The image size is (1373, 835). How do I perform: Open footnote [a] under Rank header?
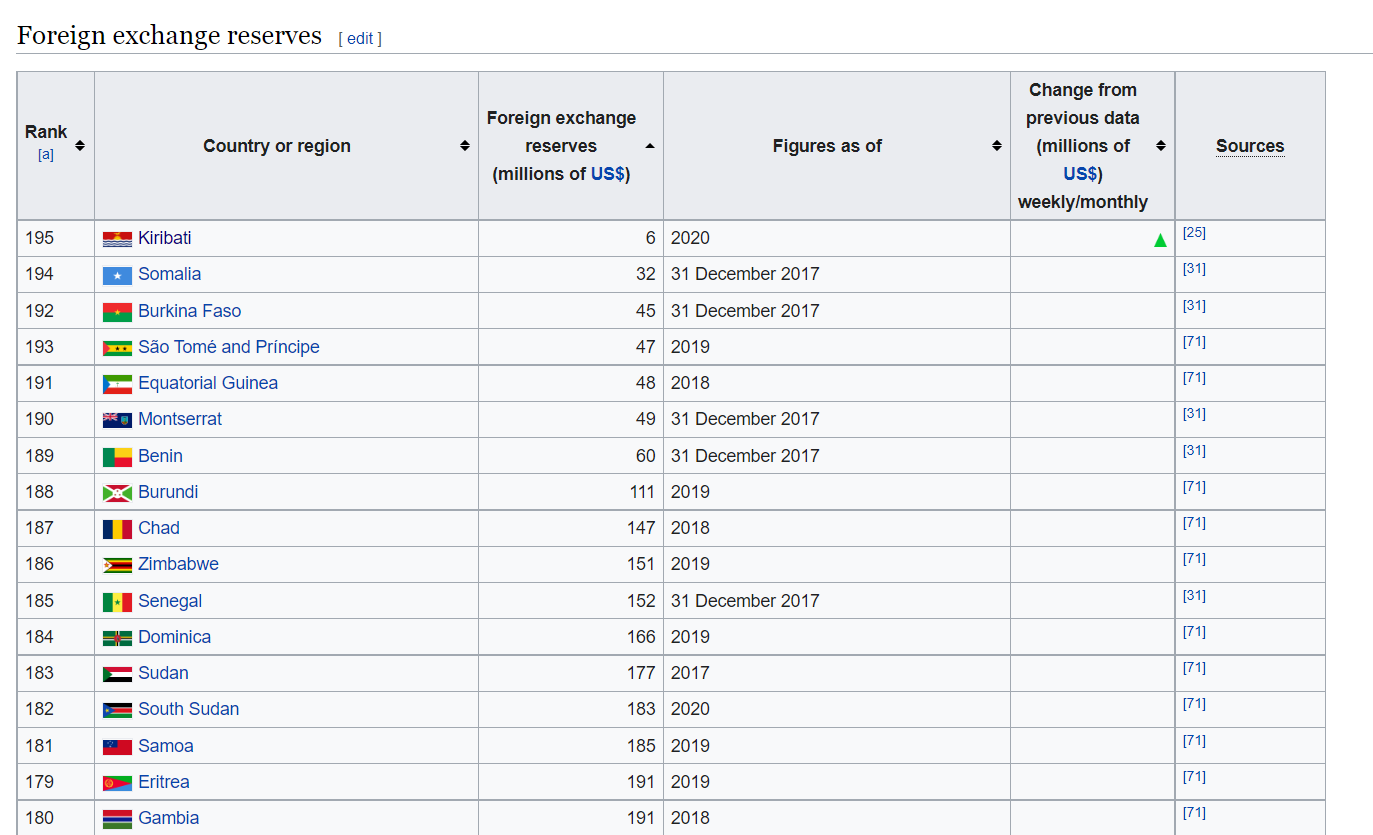[x=46, y=154]
